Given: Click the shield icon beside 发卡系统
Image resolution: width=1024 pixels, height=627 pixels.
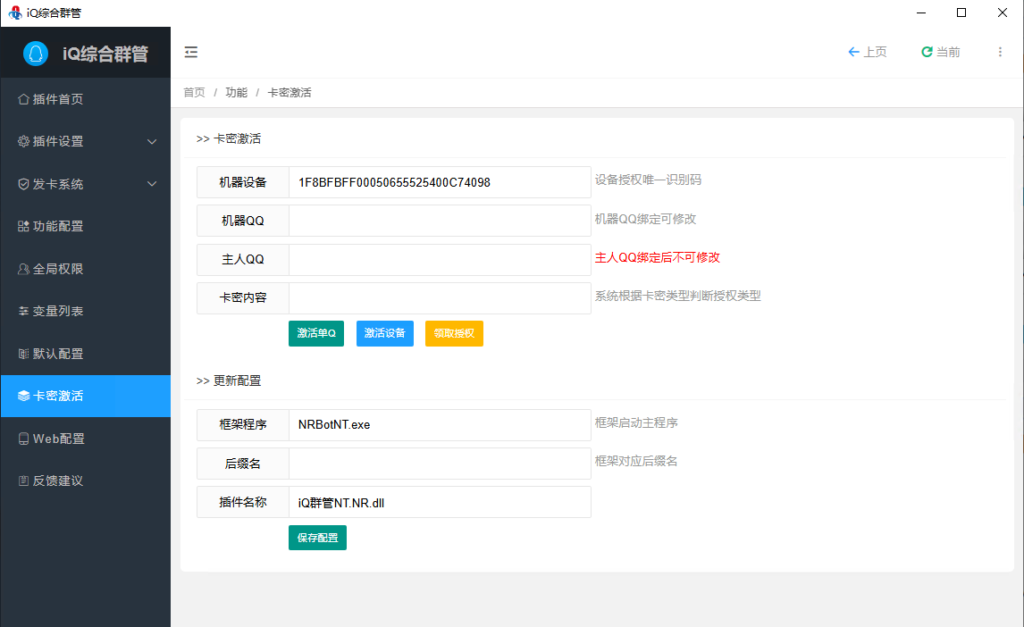Looking at the screenshot, I should point(24,184).
